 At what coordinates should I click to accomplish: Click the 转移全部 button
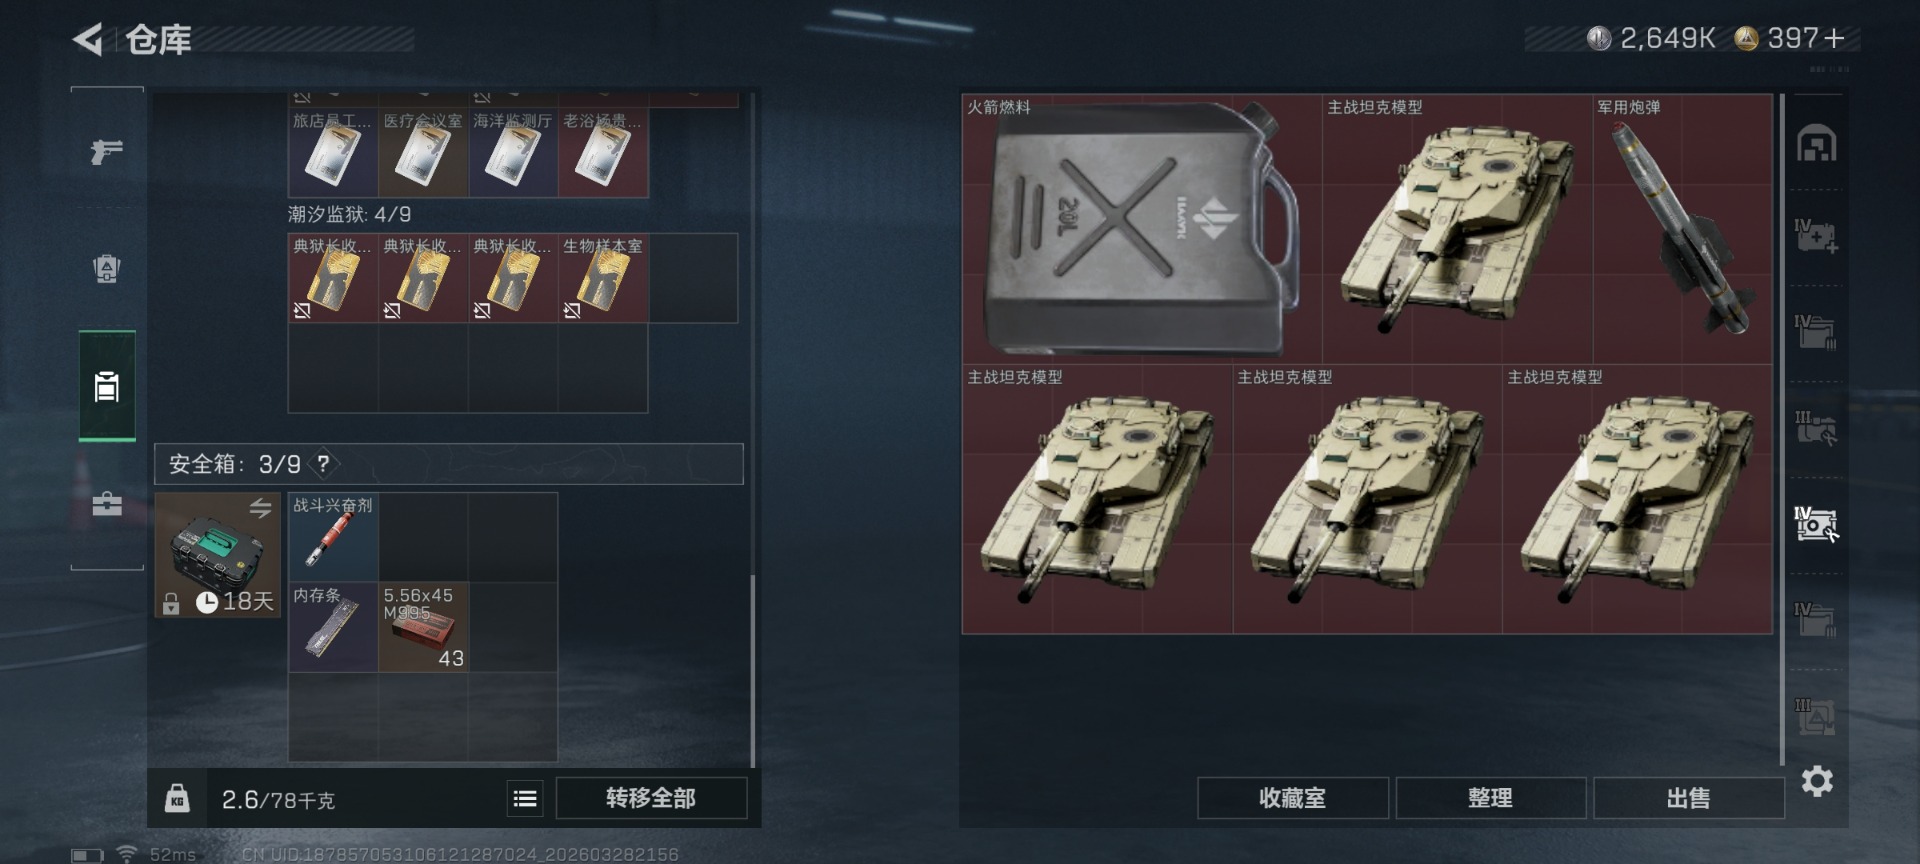click(651, 798)
